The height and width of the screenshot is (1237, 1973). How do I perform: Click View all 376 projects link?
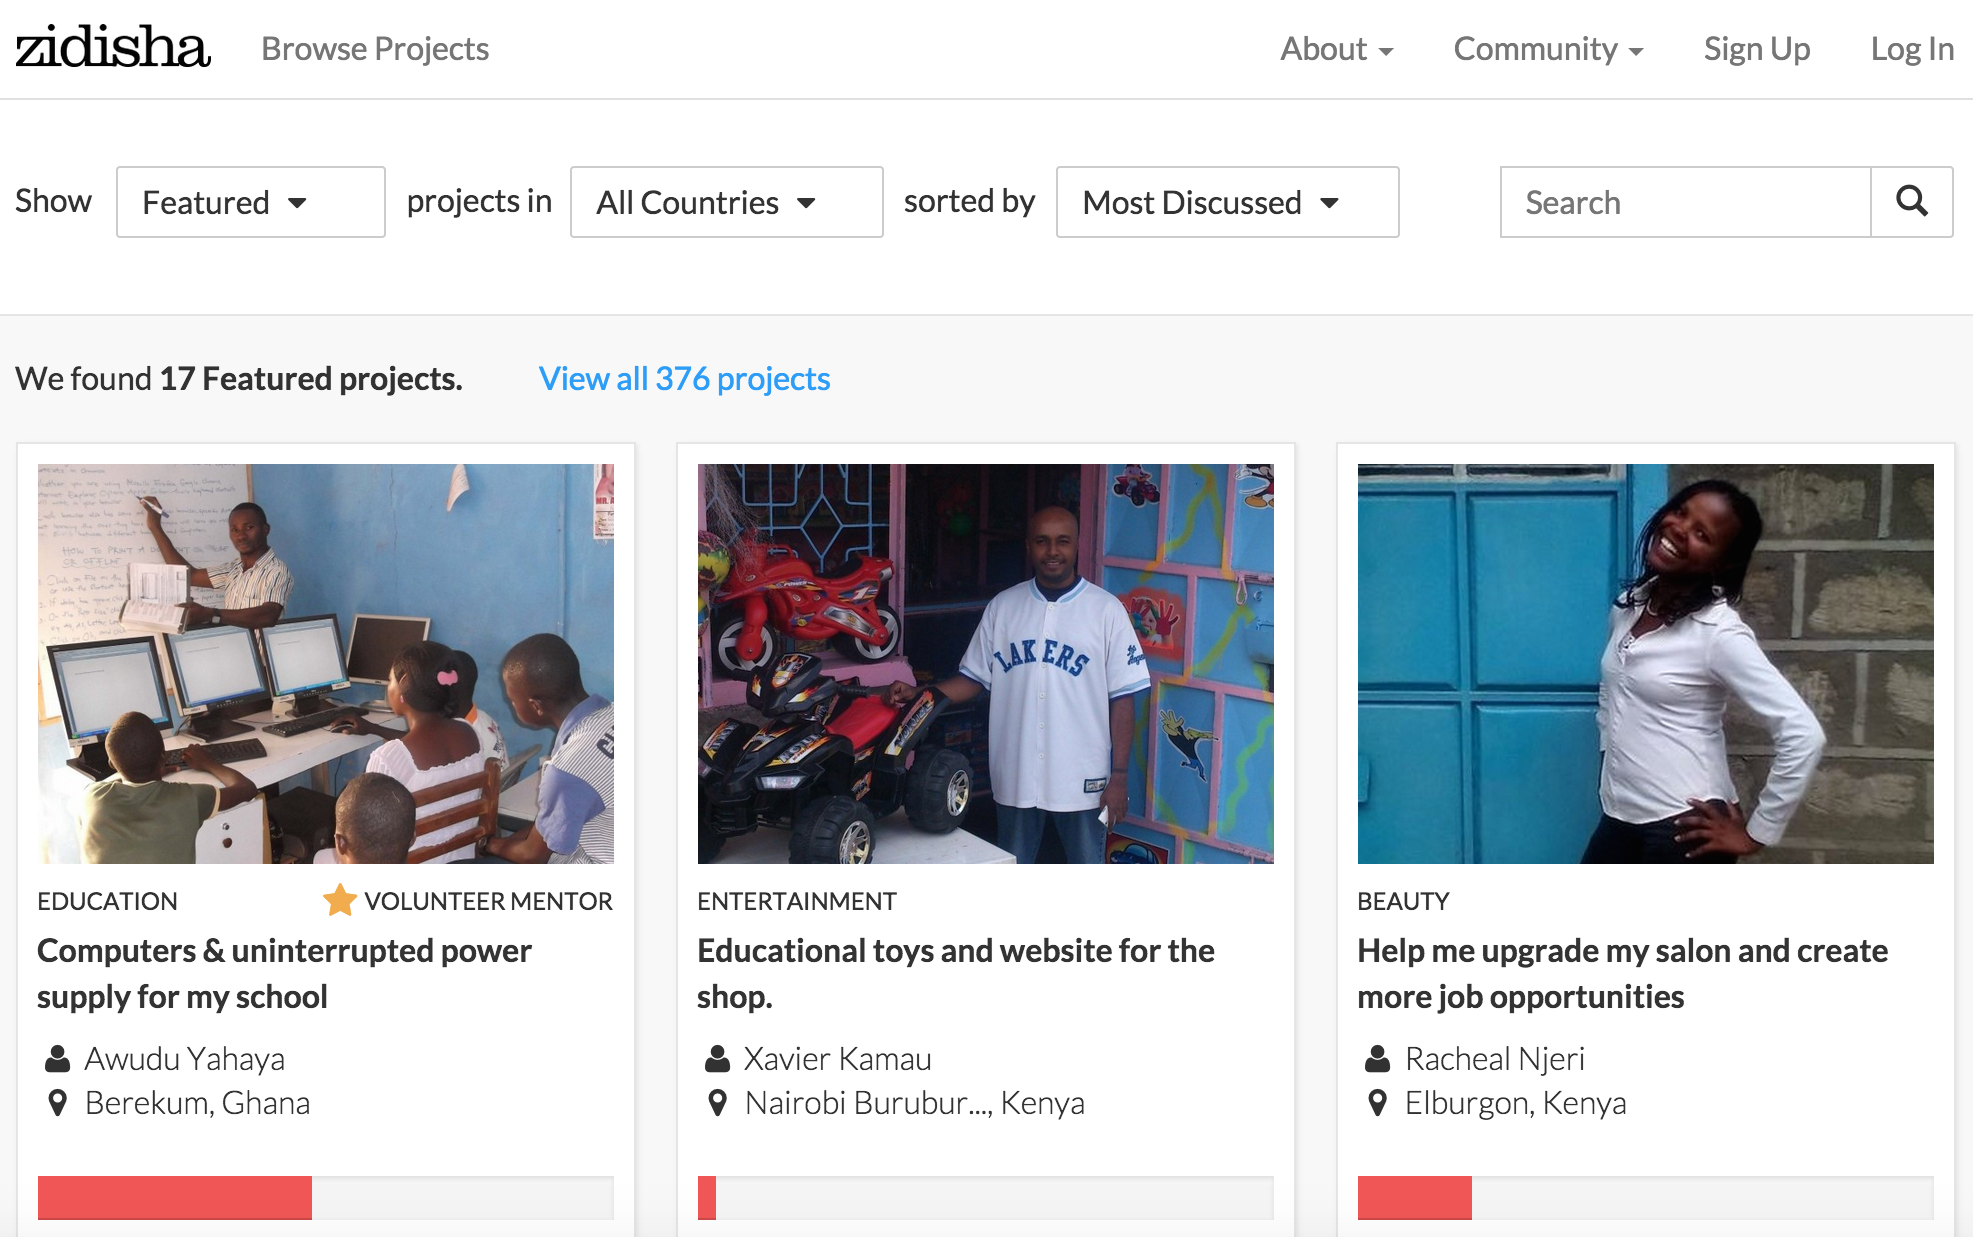pyautogui.click(x=684, y=379)
